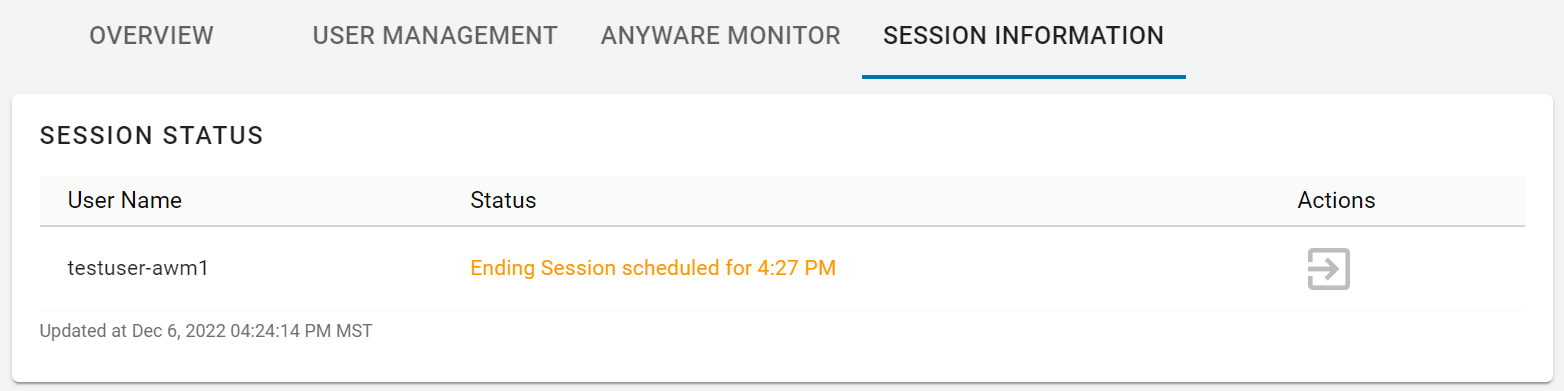Click the Actions column header

(x=1336, y=200)
